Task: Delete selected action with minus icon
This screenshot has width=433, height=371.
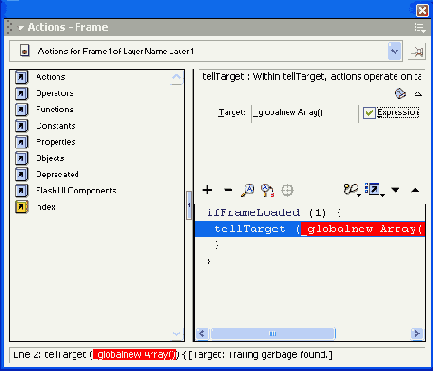Action: pos(228,190)
